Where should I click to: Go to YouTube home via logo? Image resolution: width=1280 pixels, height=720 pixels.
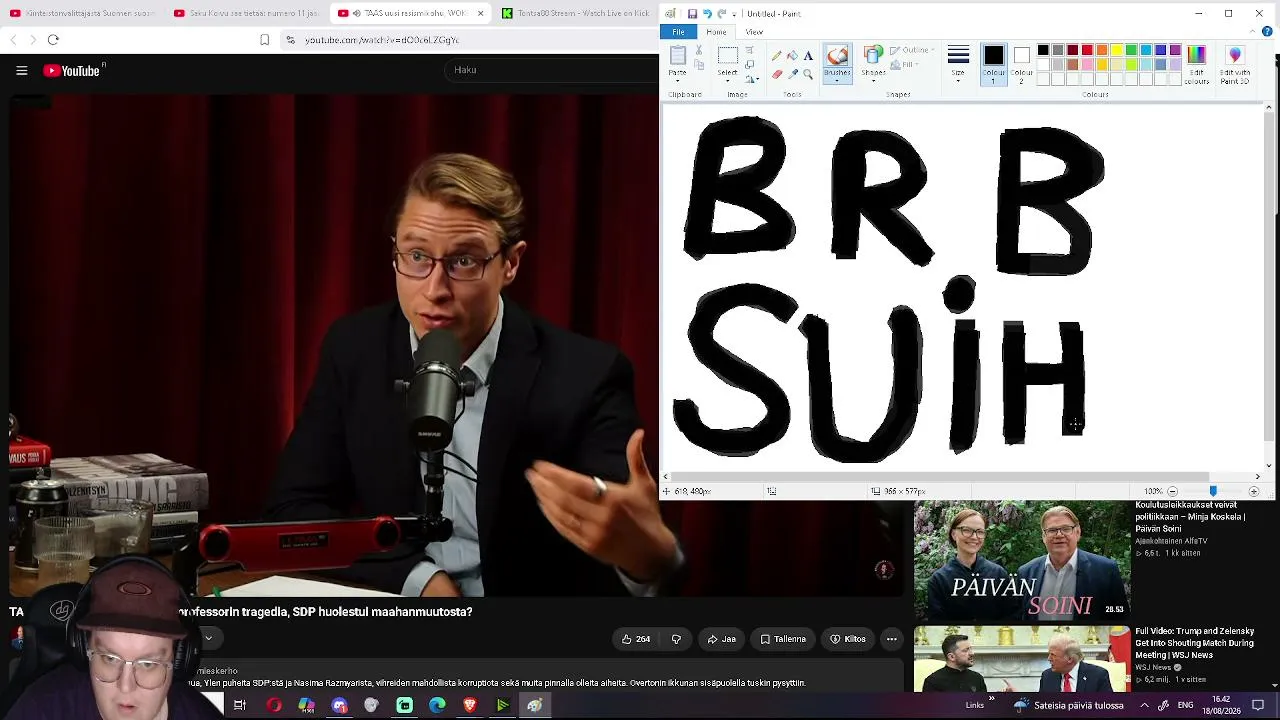click(72, 70)
